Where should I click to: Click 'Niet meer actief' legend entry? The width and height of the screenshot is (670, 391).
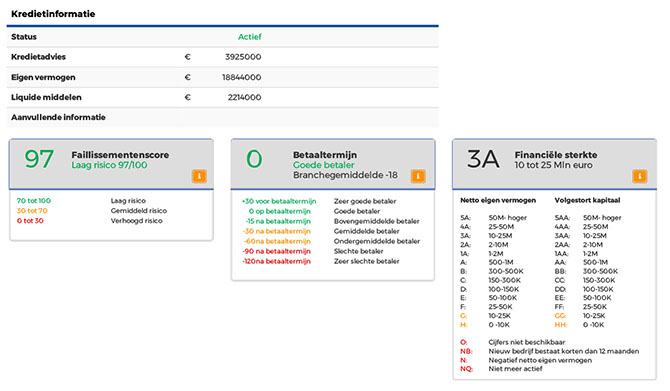pyautogui.click(x=515, y=369)
